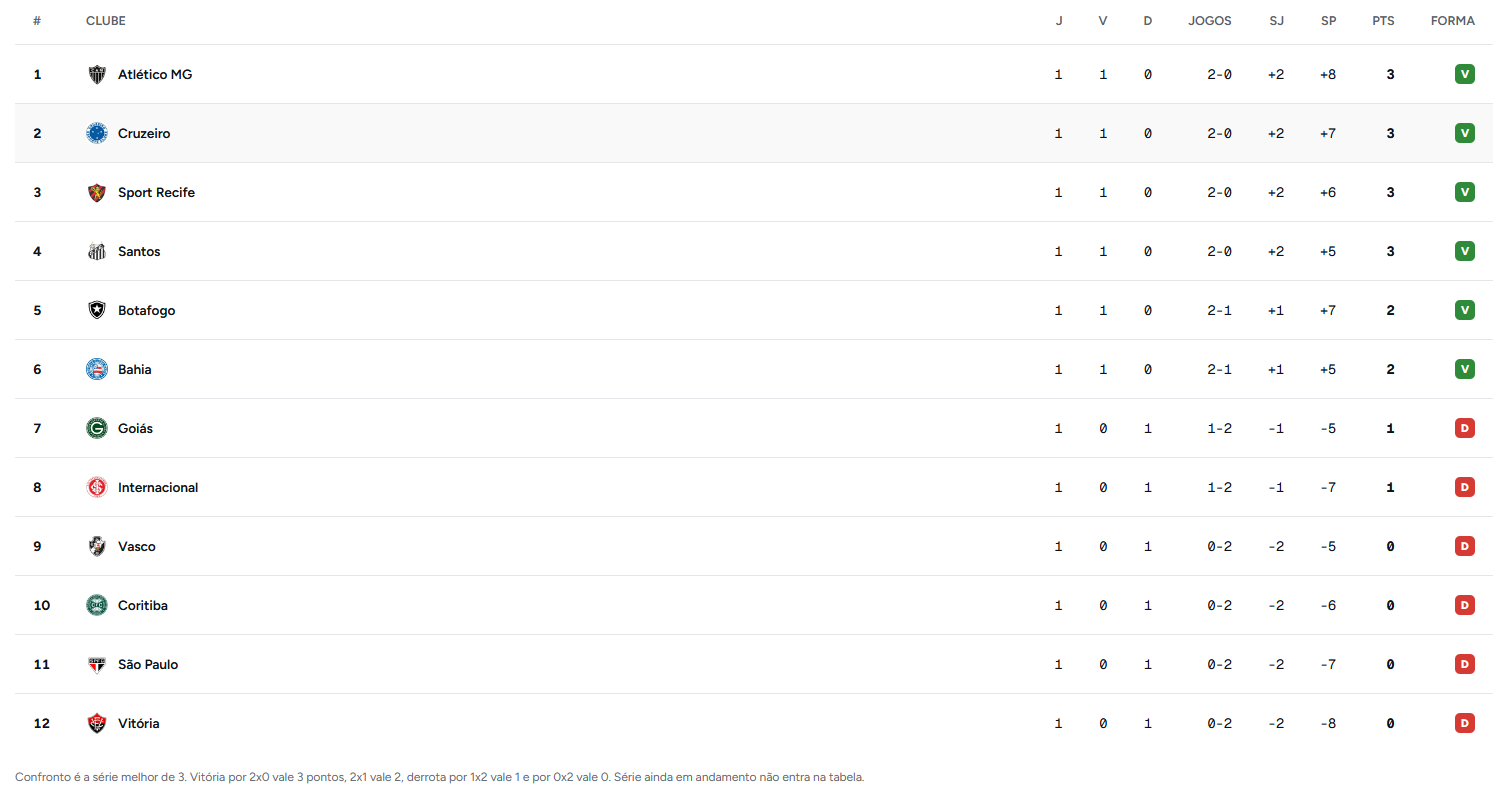Click the FORMA column header
The width and height of the screenshot is (1505, 797).
[1453, 21]
